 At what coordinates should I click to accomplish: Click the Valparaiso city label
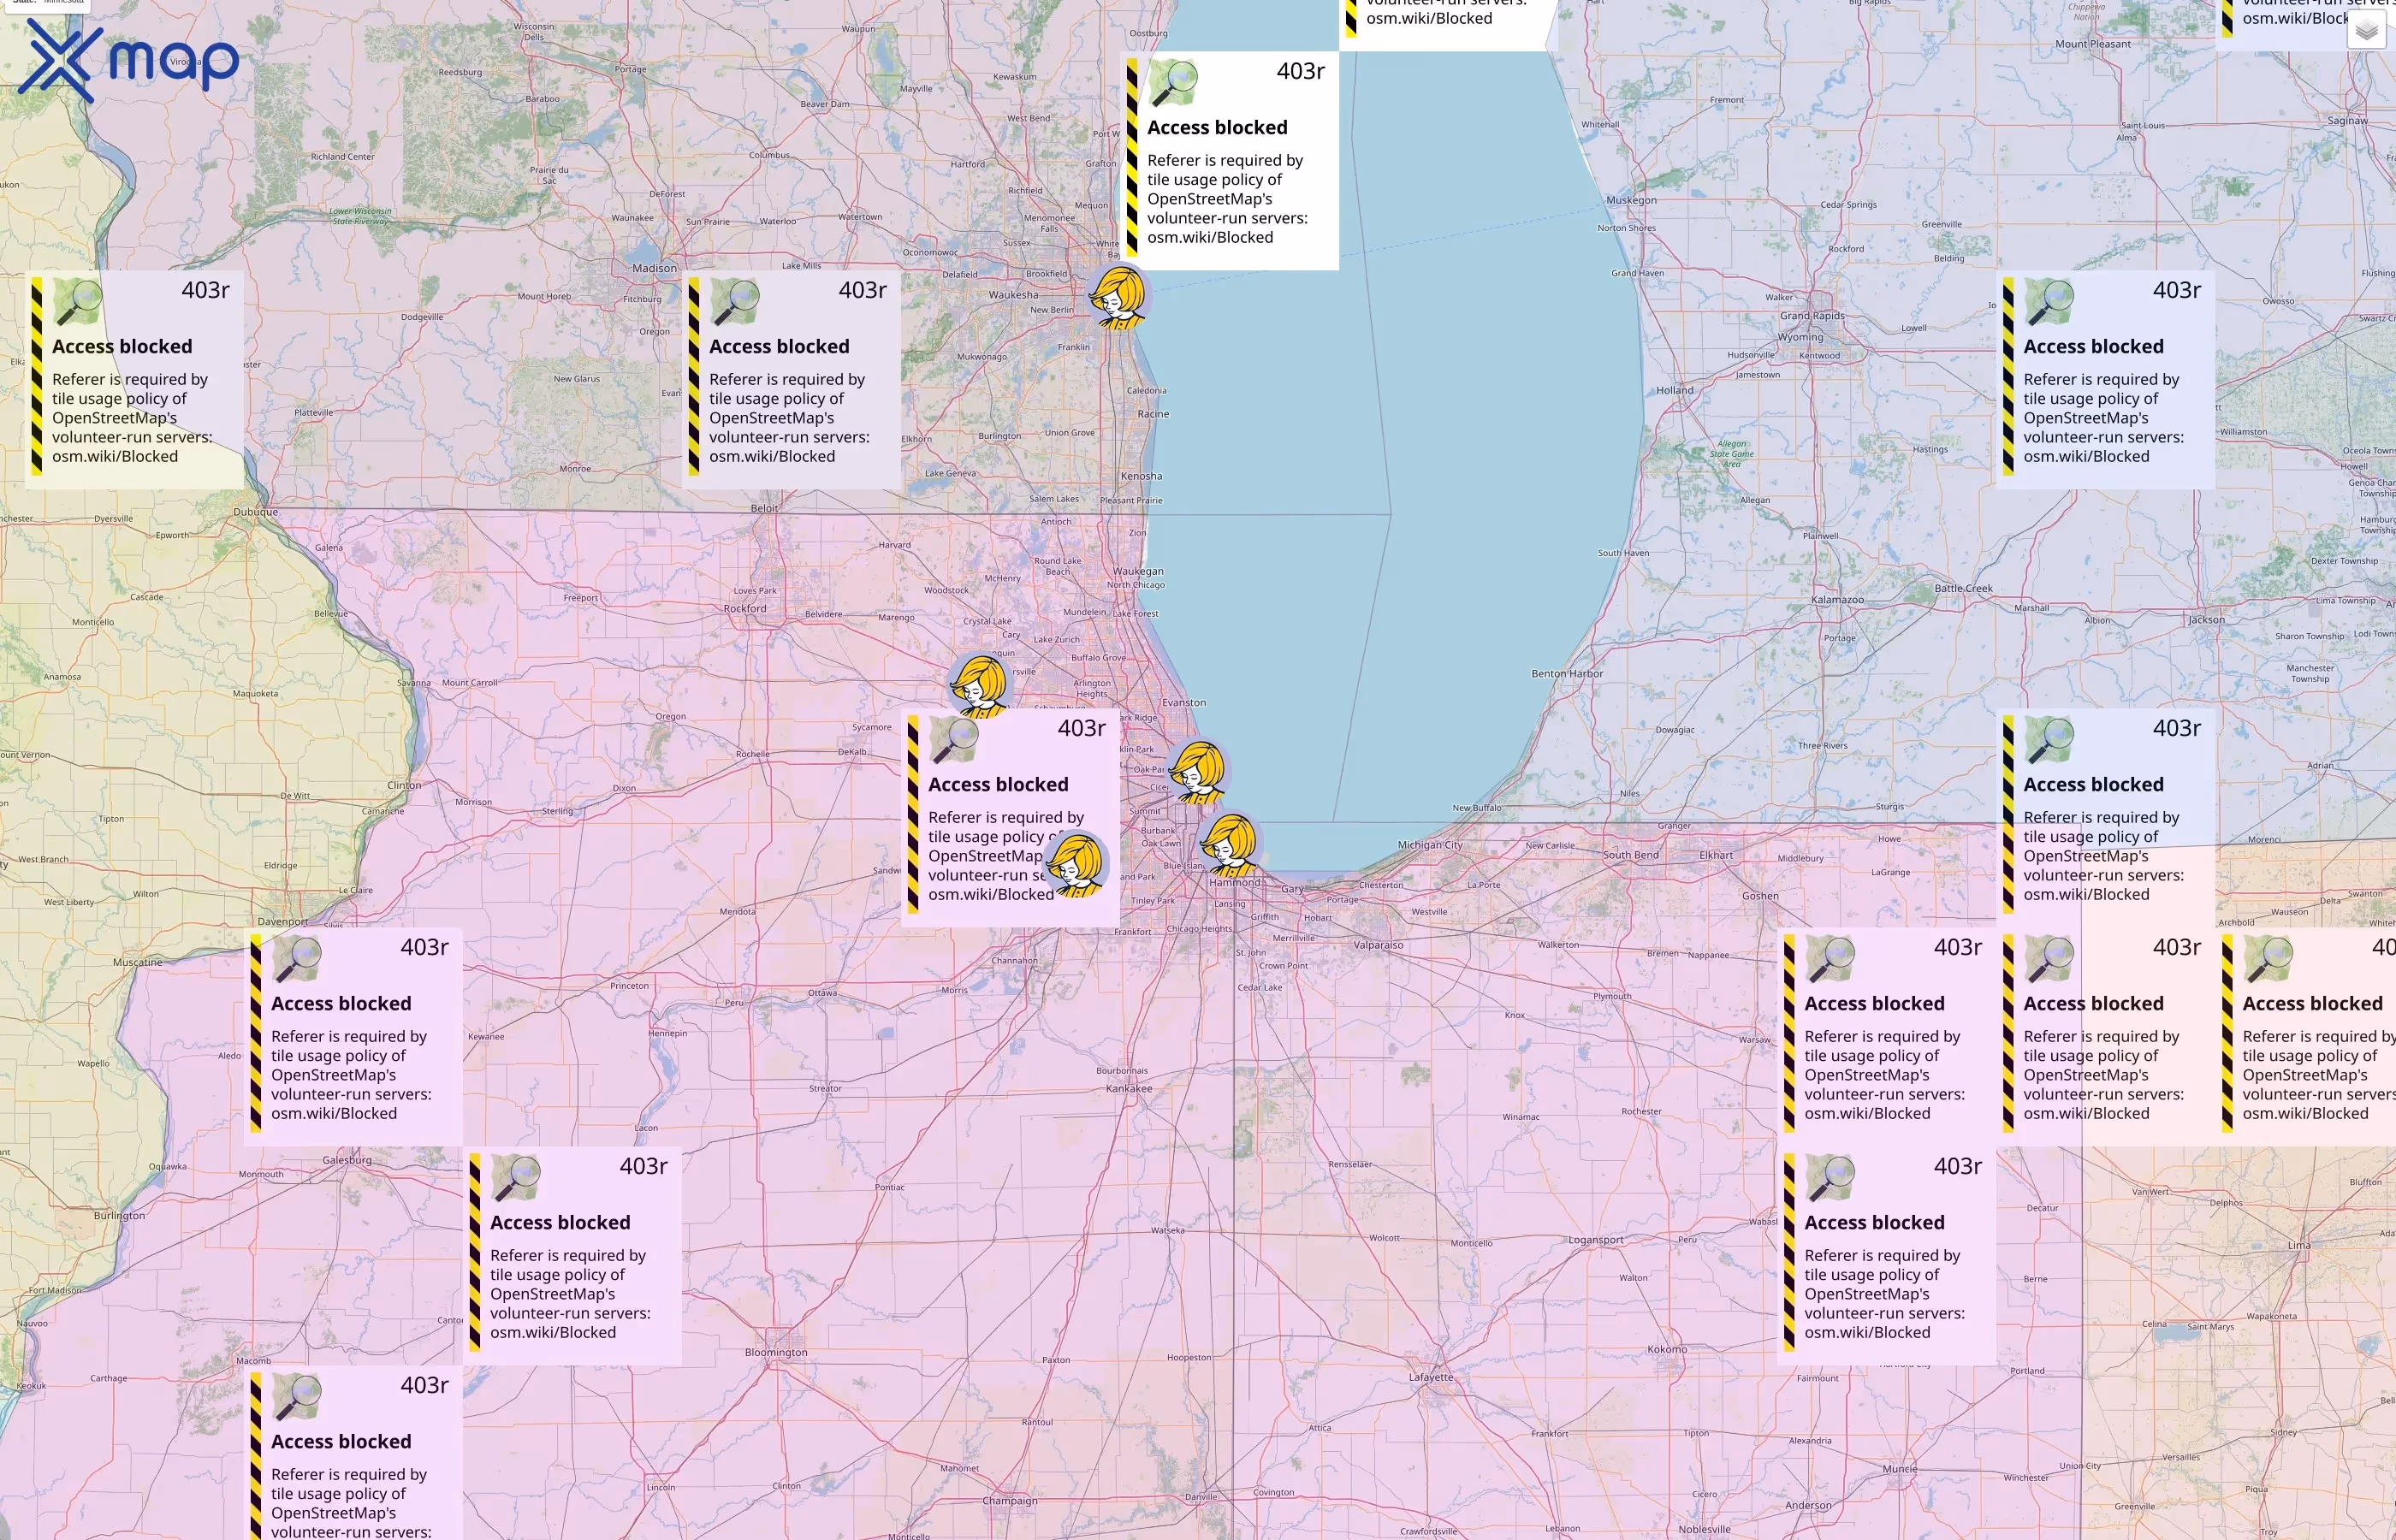(1378, 945)
